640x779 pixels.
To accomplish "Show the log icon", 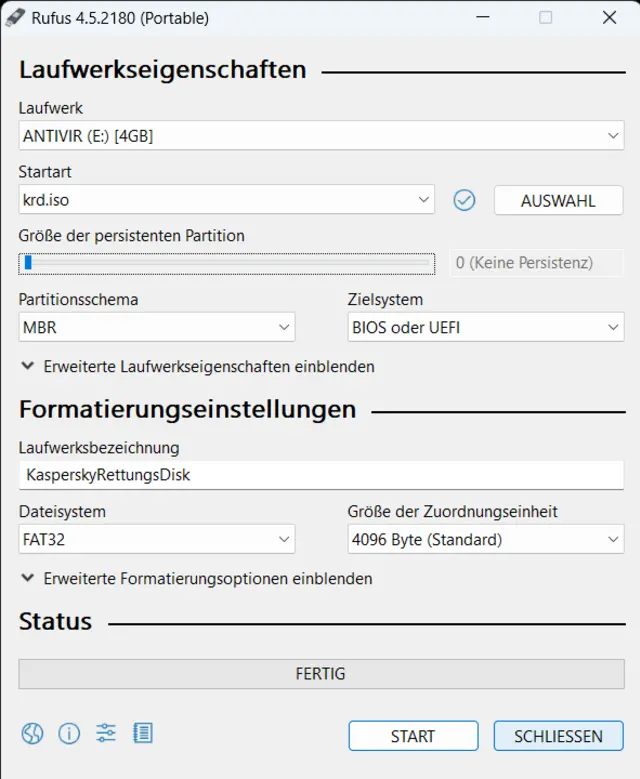I will click(143, 734).
